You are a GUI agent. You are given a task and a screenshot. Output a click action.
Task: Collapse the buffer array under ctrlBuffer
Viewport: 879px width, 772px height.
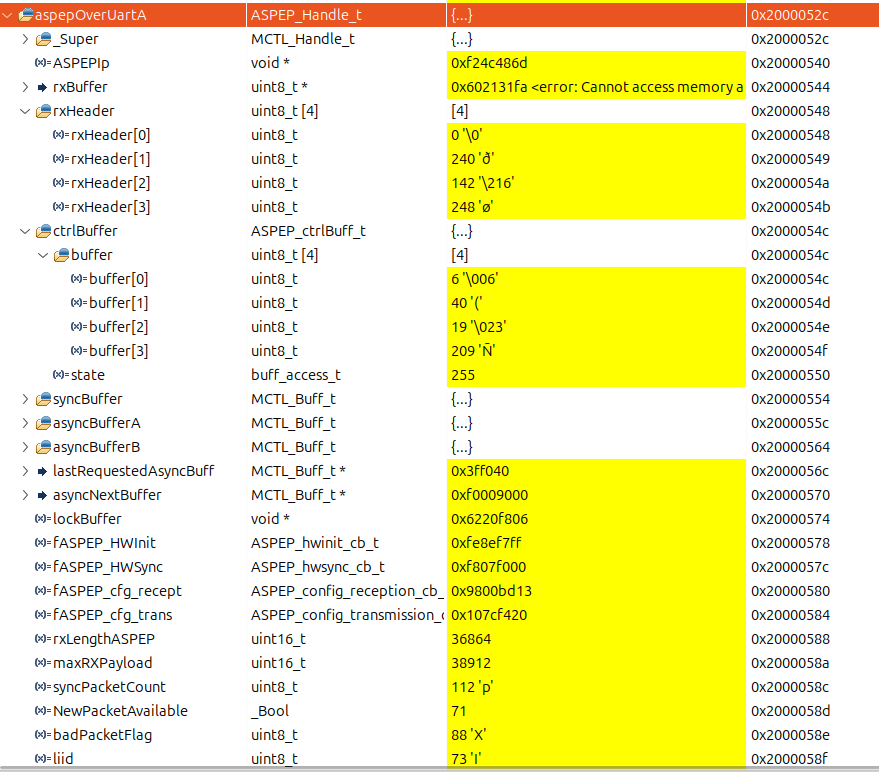click(43, 255)
